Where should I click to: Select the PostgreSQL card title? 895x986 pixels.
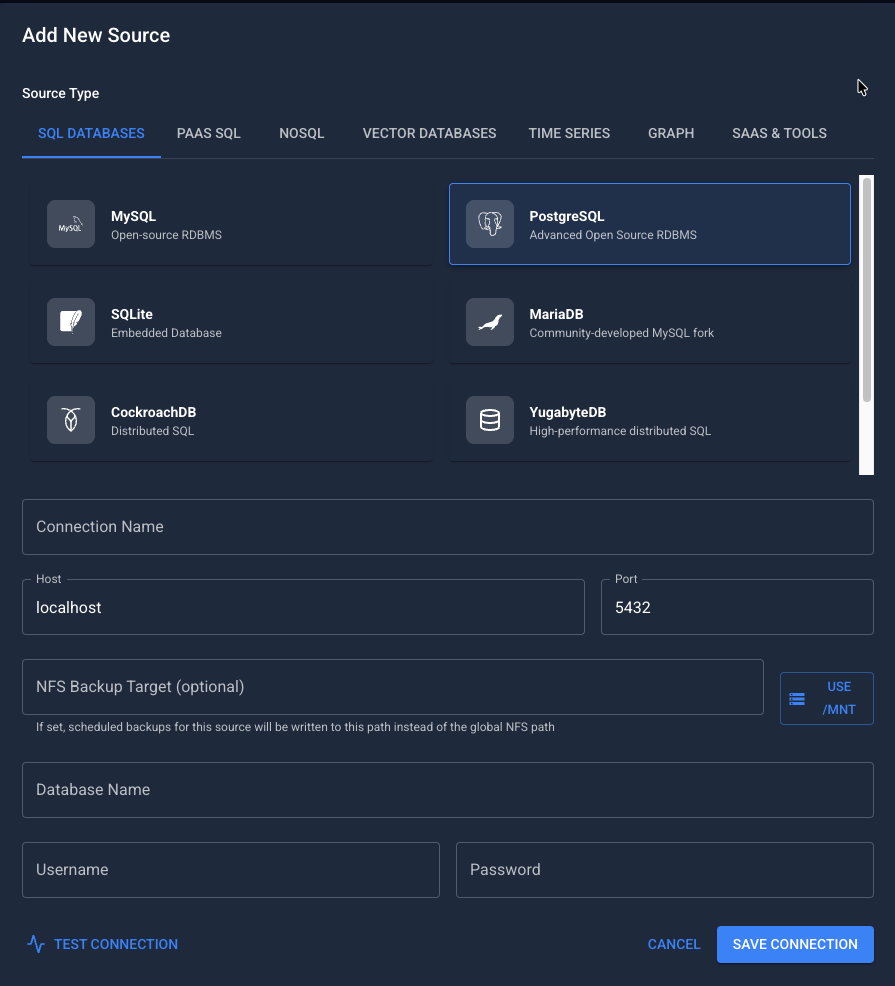567,216
